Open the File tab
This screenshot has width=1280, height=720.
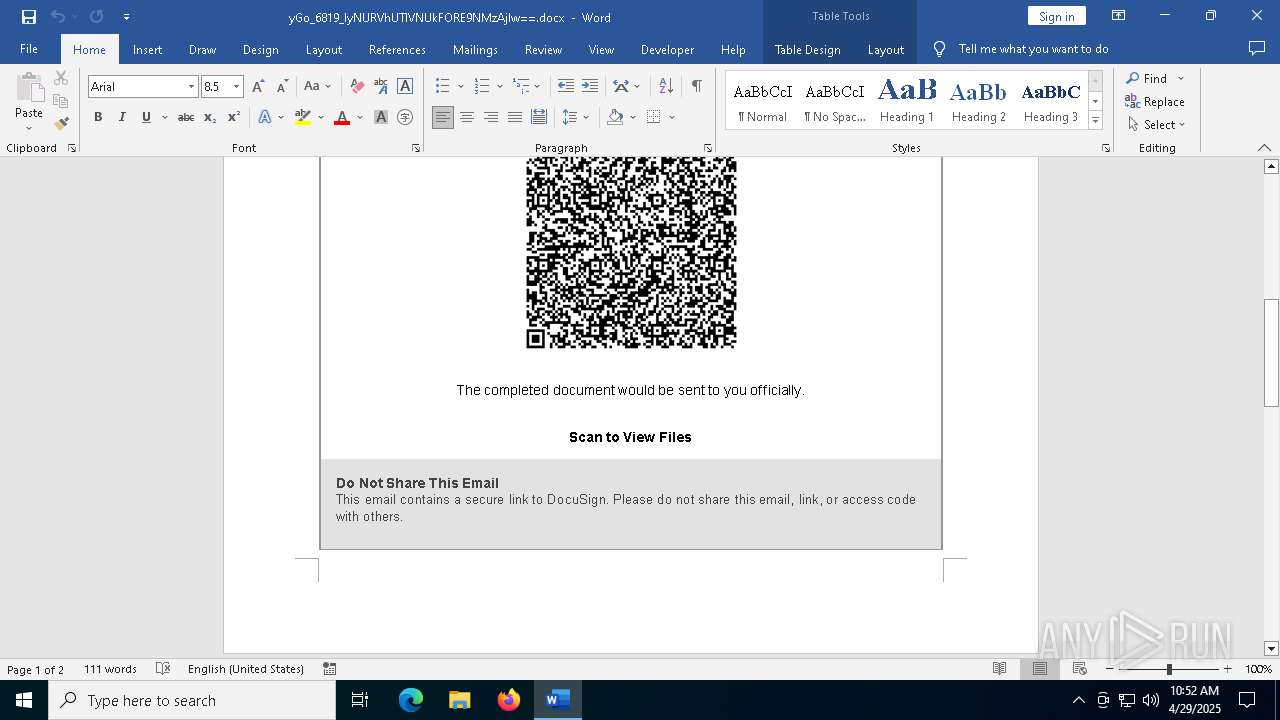(x=29, y=49)
